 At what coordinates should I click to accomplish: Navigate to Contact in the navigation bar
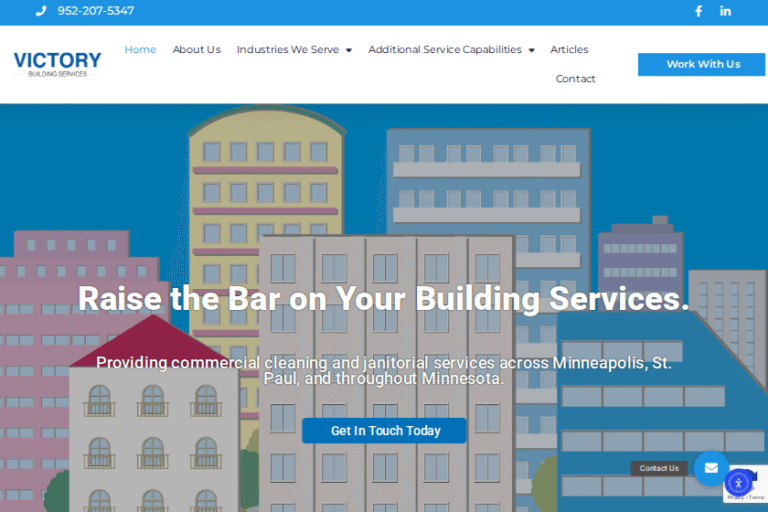click(x=575, y=79)
